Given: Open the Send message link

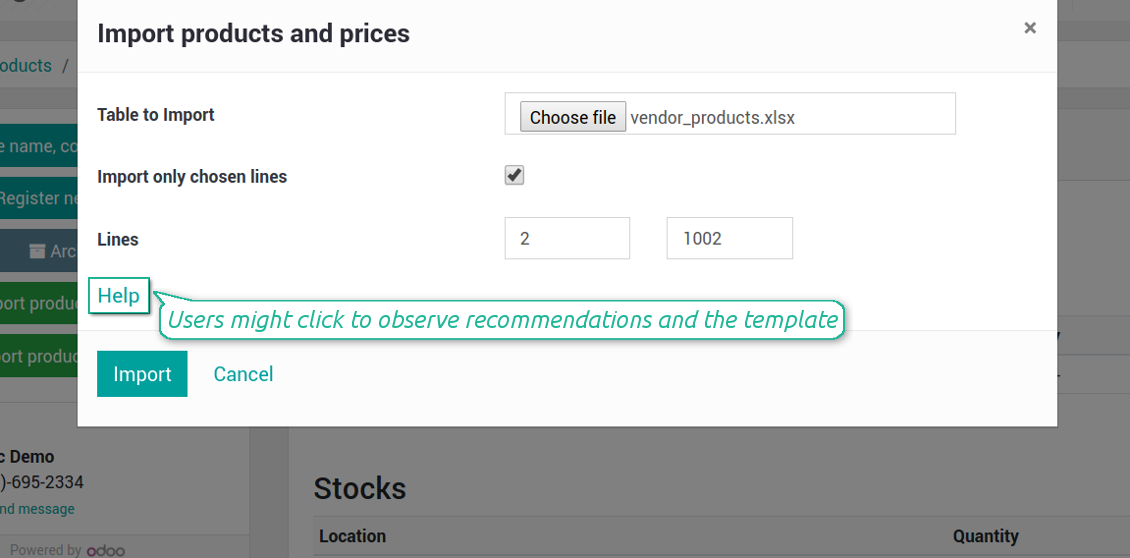Looking at the screenshot, I should point(37,509).
